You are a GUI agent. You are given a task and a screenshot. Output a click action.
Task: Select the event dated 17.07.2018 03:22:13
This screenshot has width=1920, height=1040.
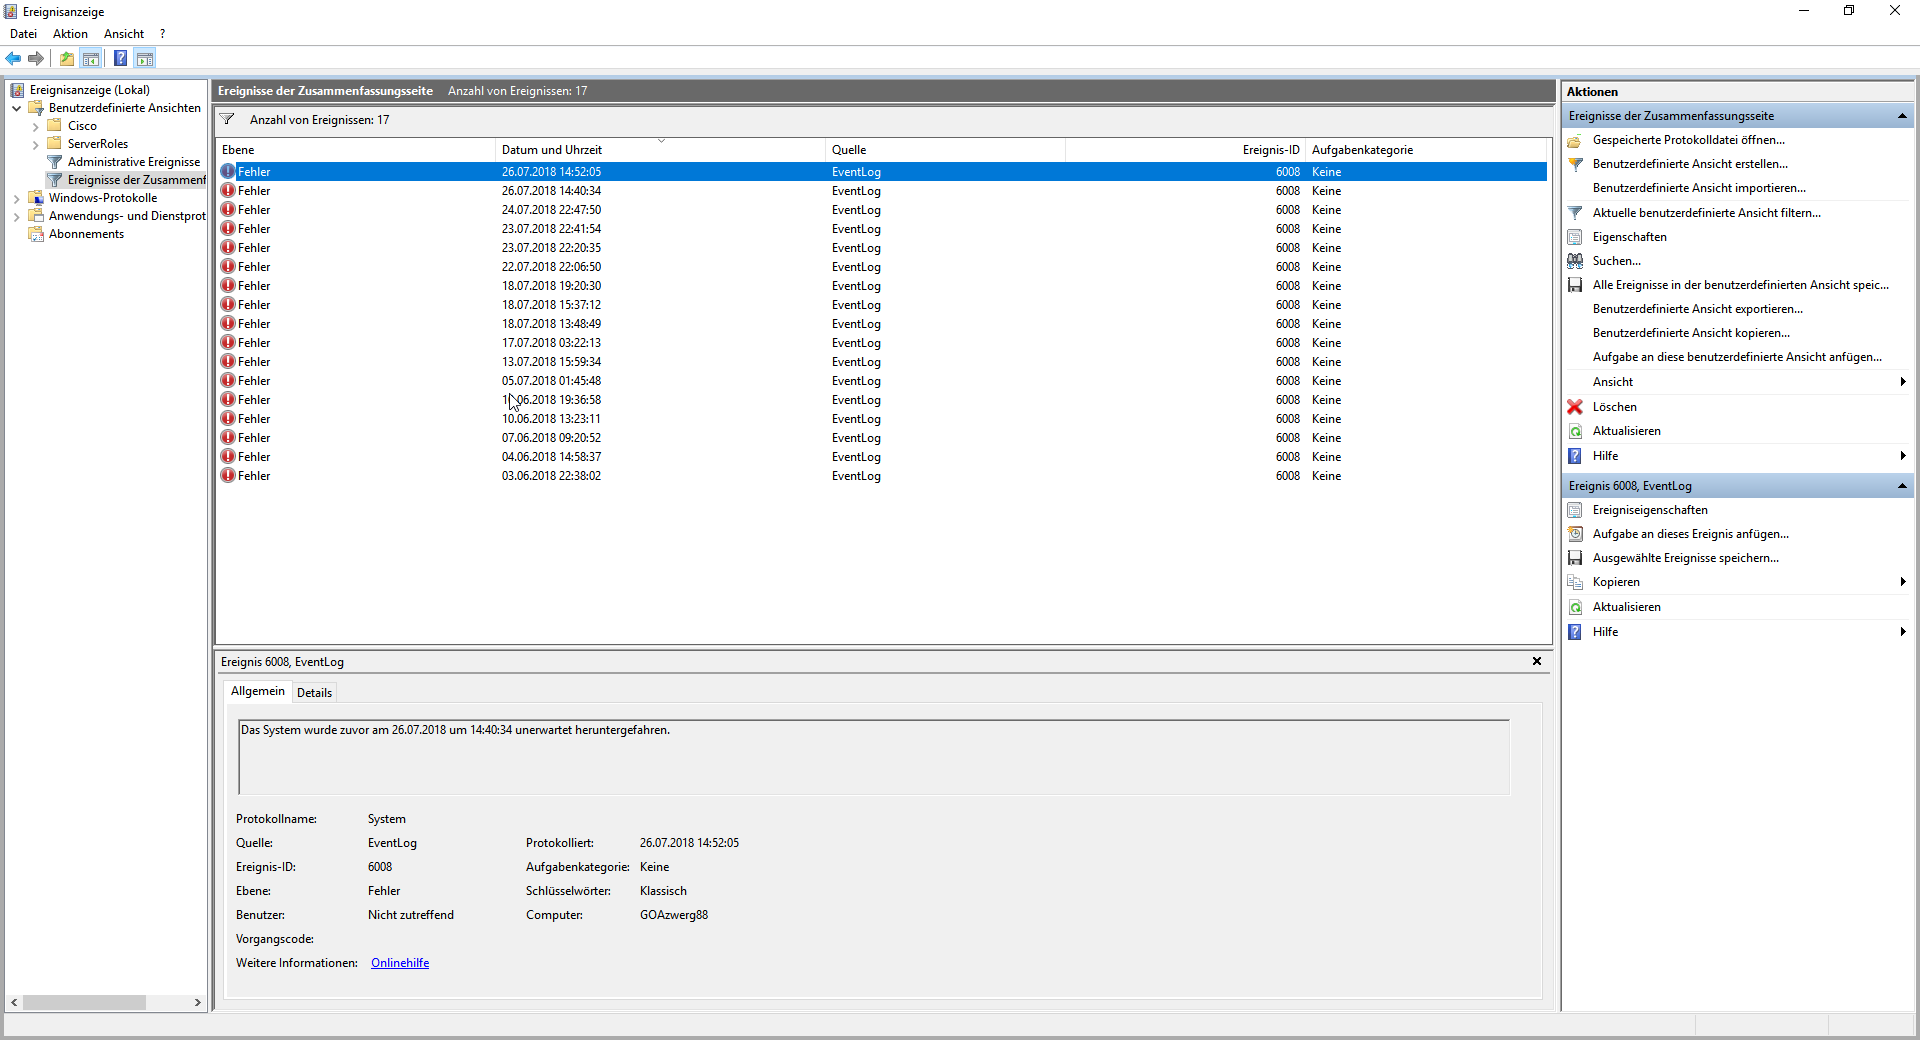[882, 343]
